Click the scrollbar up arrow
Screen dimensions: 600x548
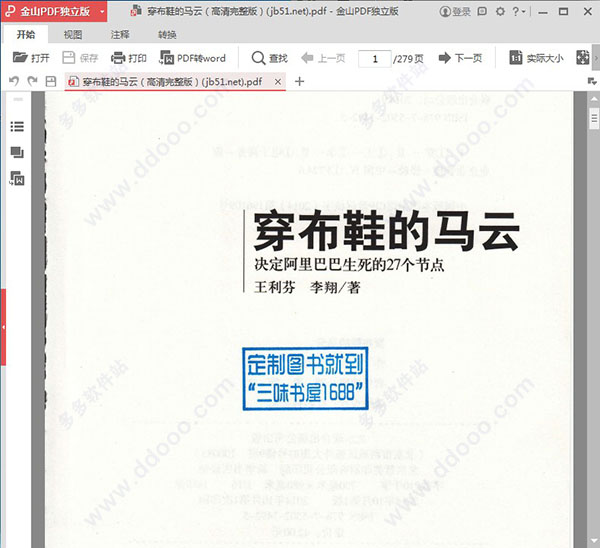coord(594,99)
